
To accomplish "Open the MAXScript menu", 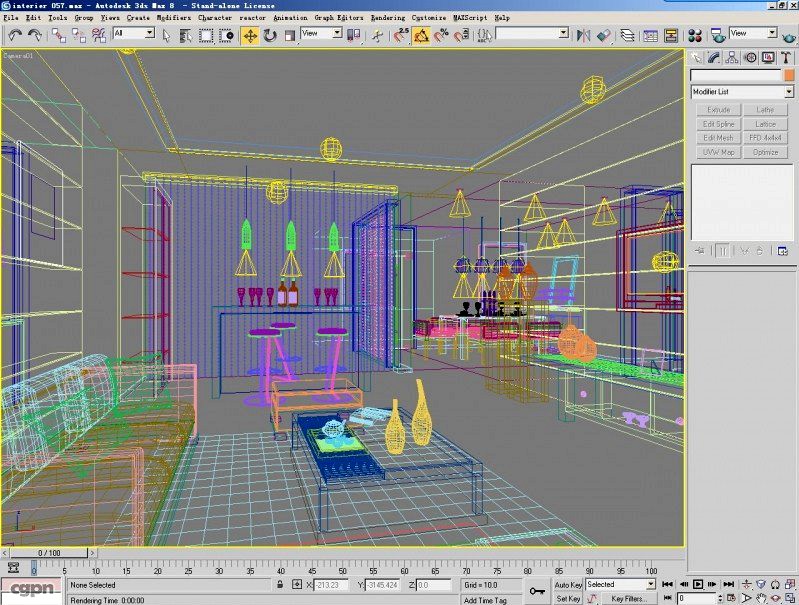I will click(x=470, y=17).
